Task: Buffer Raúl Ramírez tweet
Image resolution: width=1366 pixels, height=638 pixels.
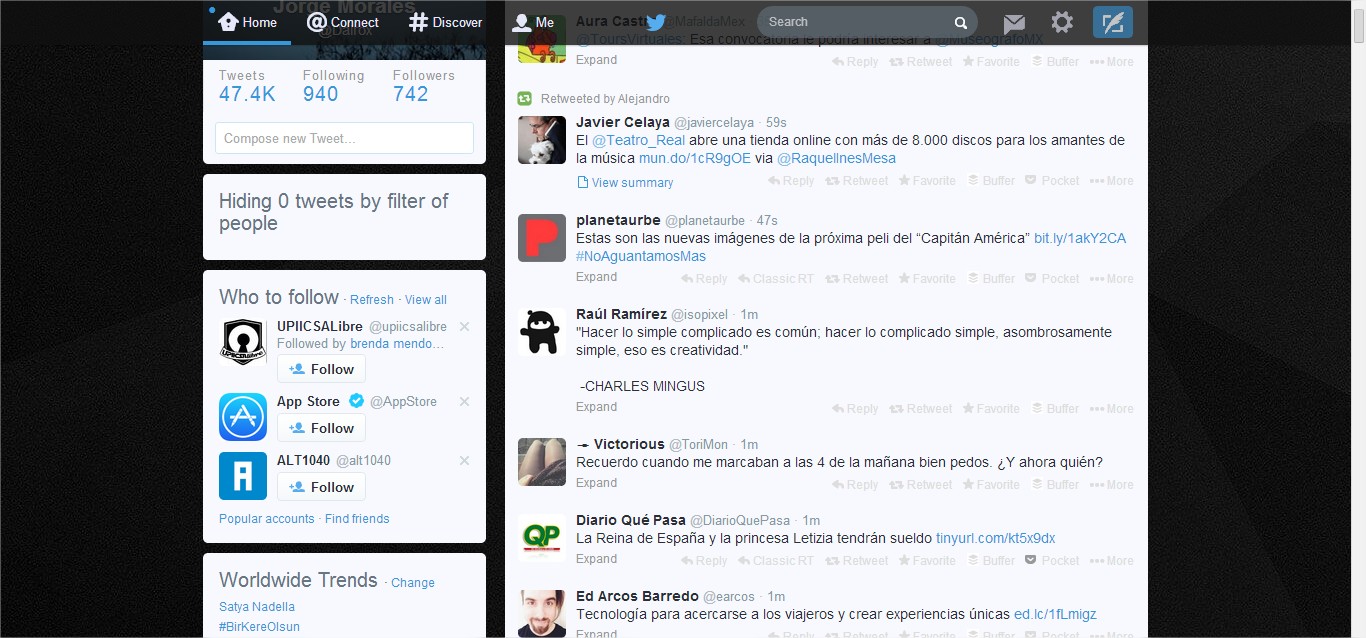Action: [1055, 409]
